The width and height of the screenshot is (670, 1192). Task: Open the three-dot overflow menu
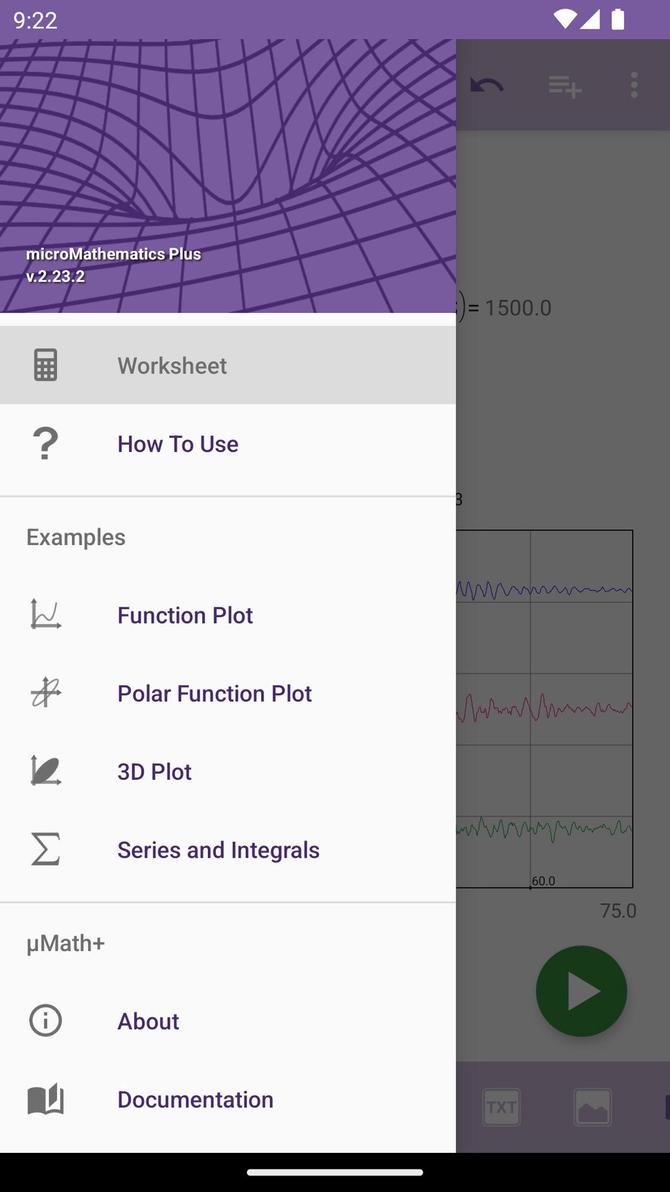click(634, 86)
